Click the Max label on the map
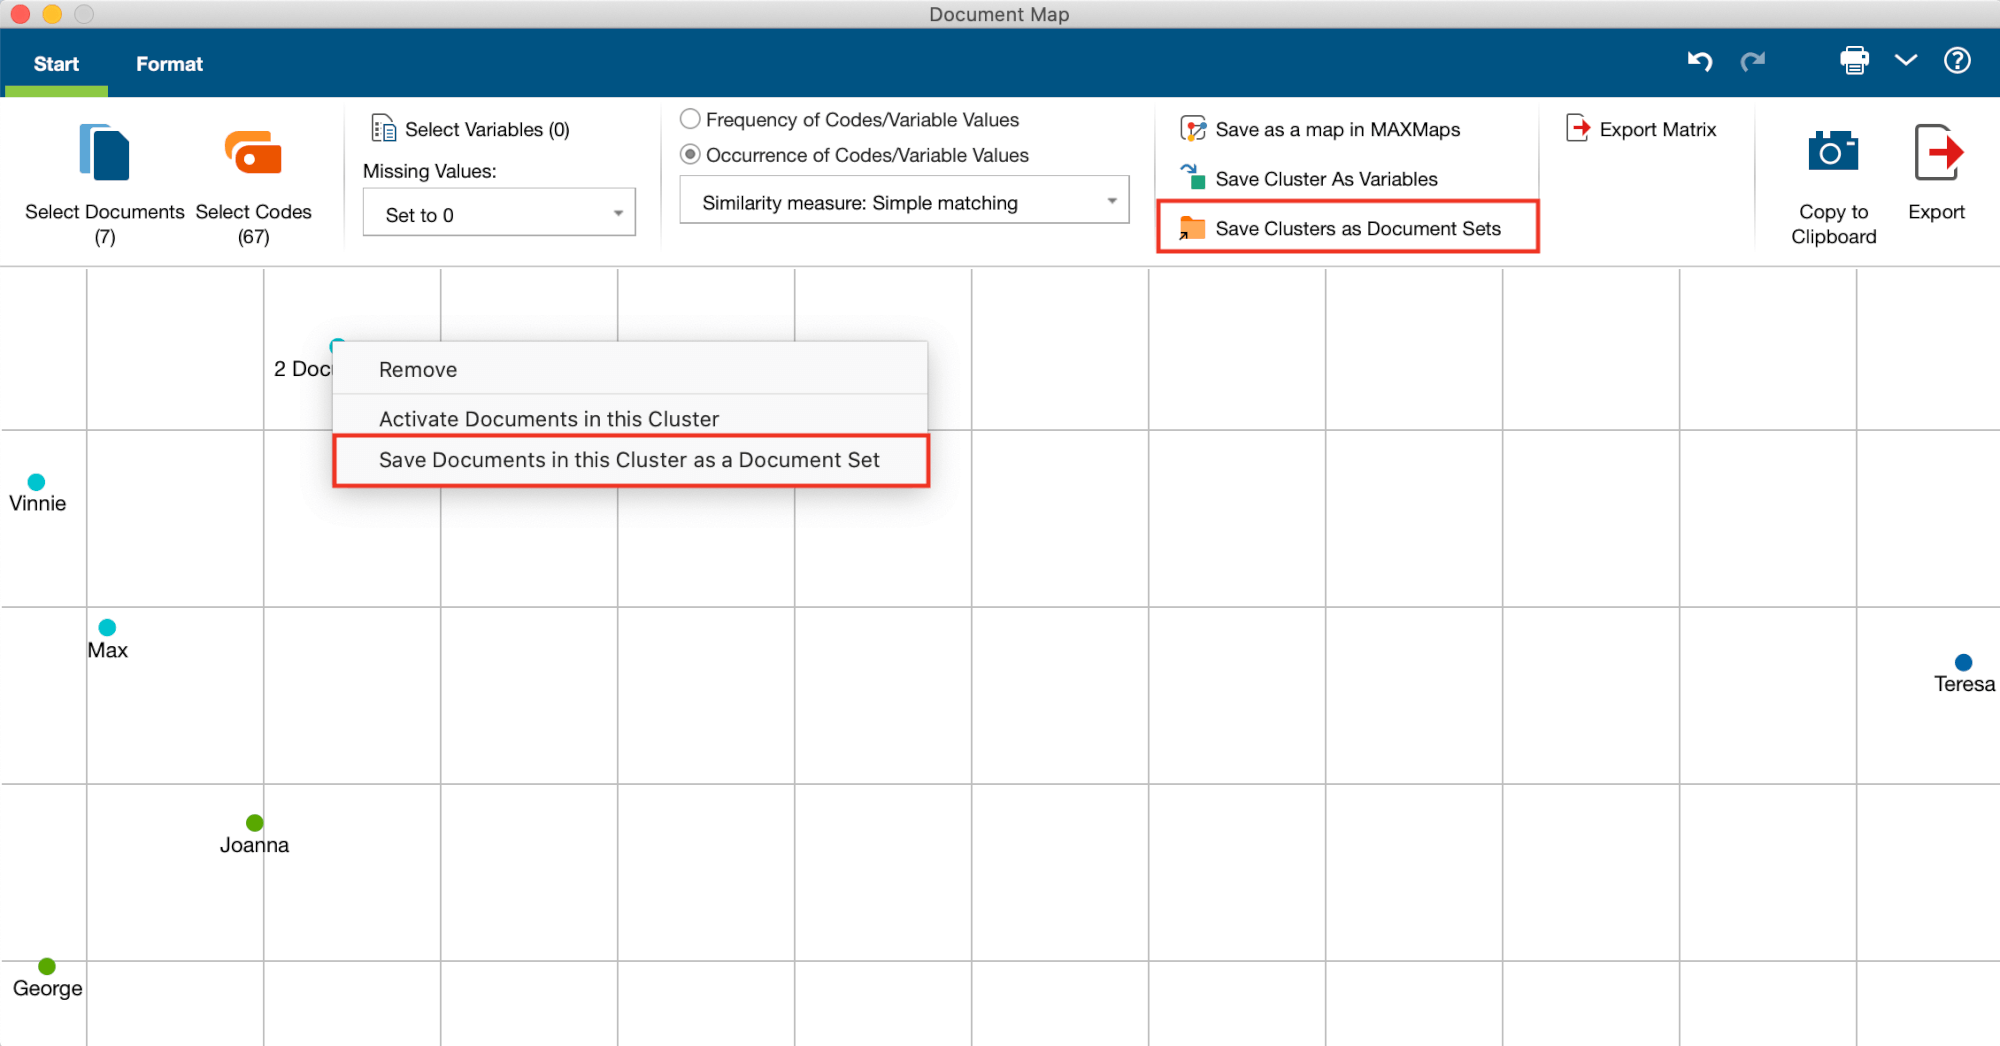 click(107, 650)
